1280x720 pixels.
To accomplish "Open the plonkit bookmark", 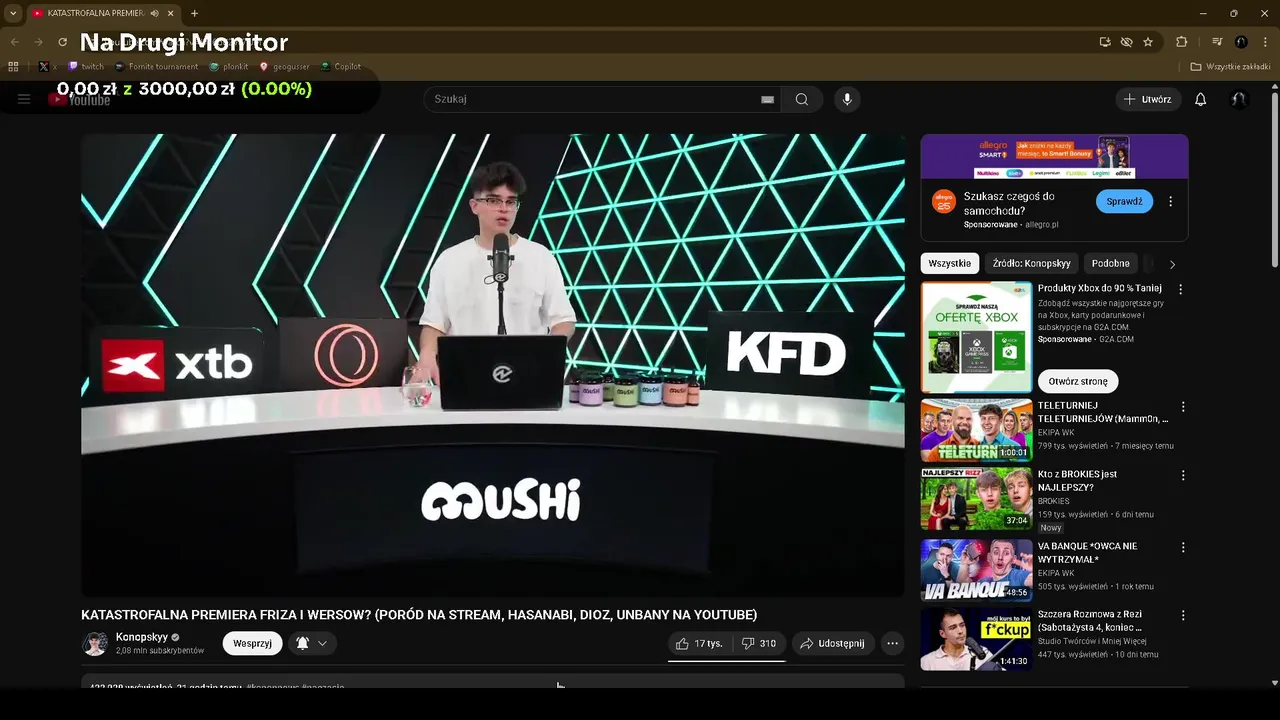I will [x=229, y=67].
